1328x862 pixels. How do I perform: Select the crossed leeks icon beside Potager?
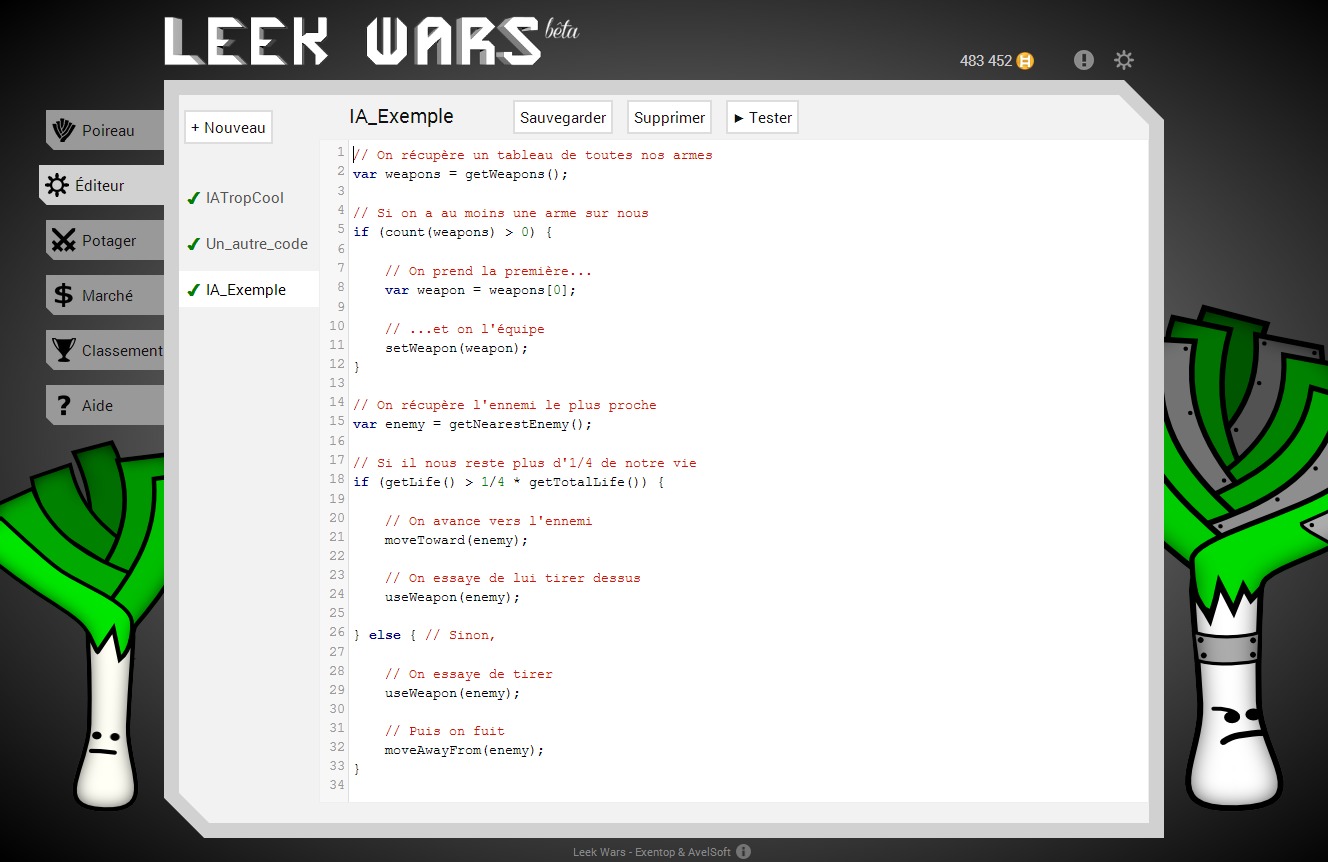(x=62, y=240)
